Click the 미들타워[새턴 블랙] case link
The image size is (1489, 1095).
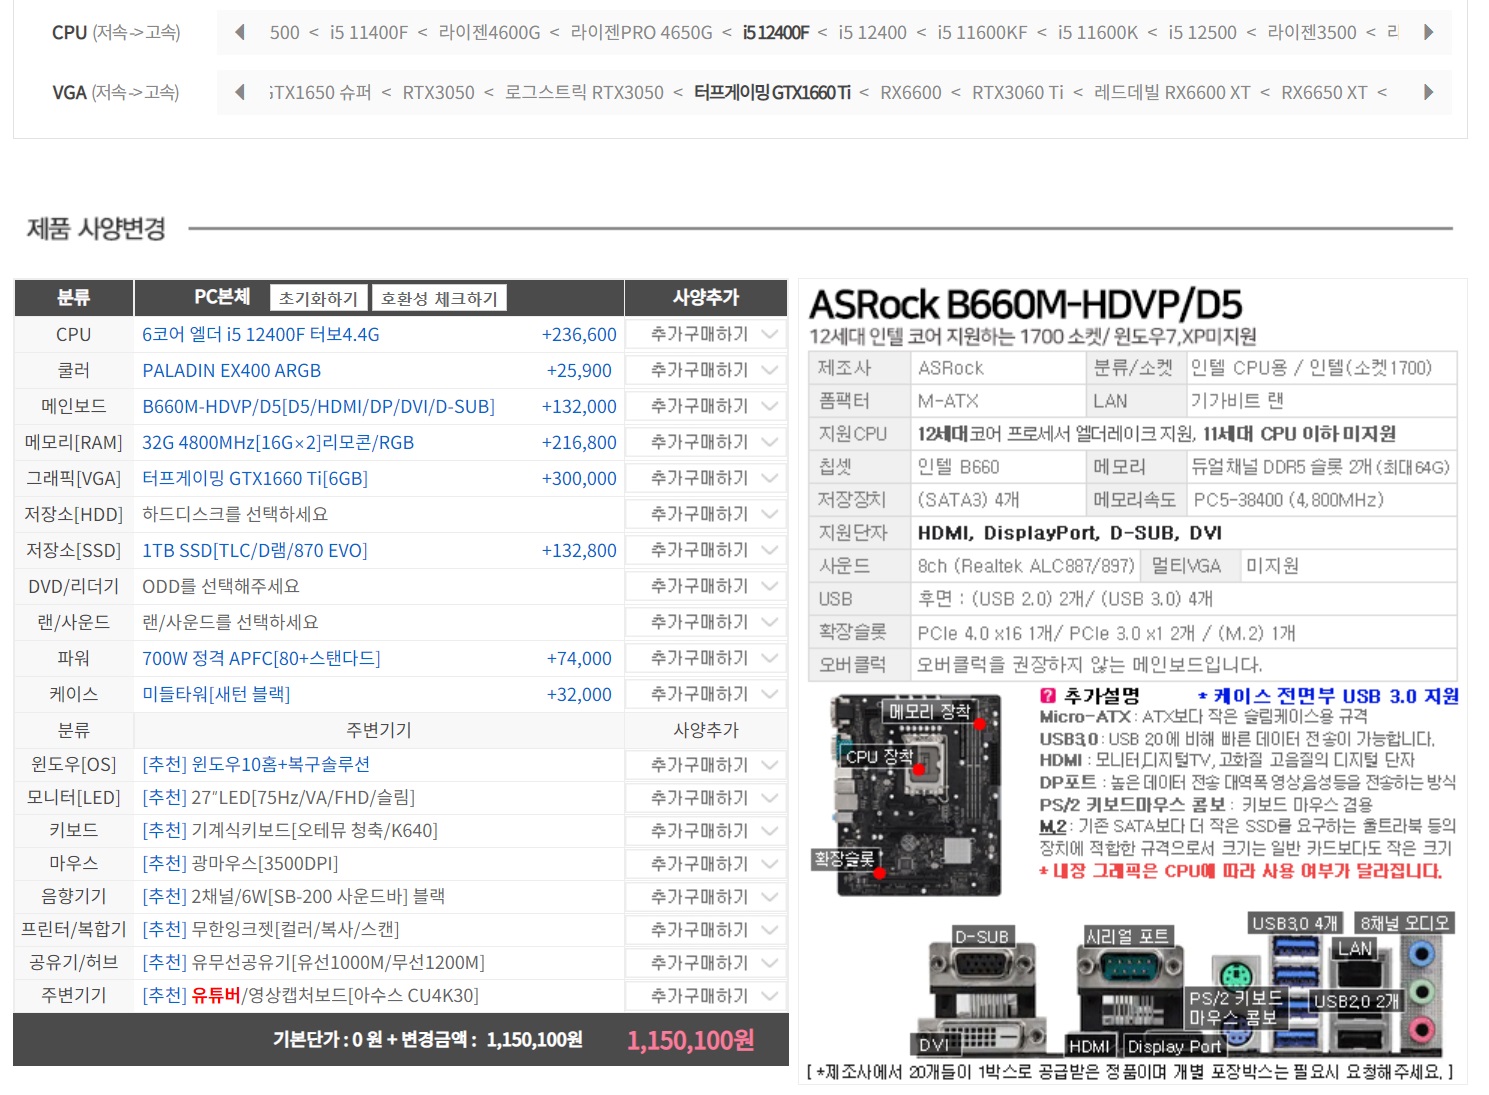(x=216, y=695)
